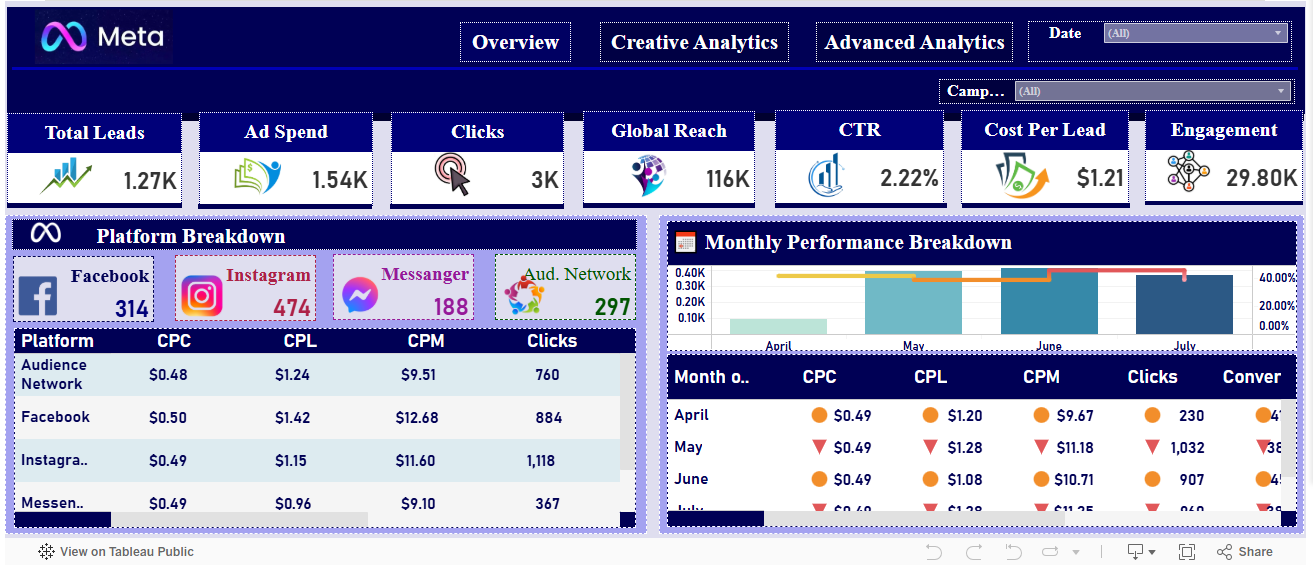Screen dimensions: 1313x572
Task: Click Audience Network row label
Action: tap(53, 375)
